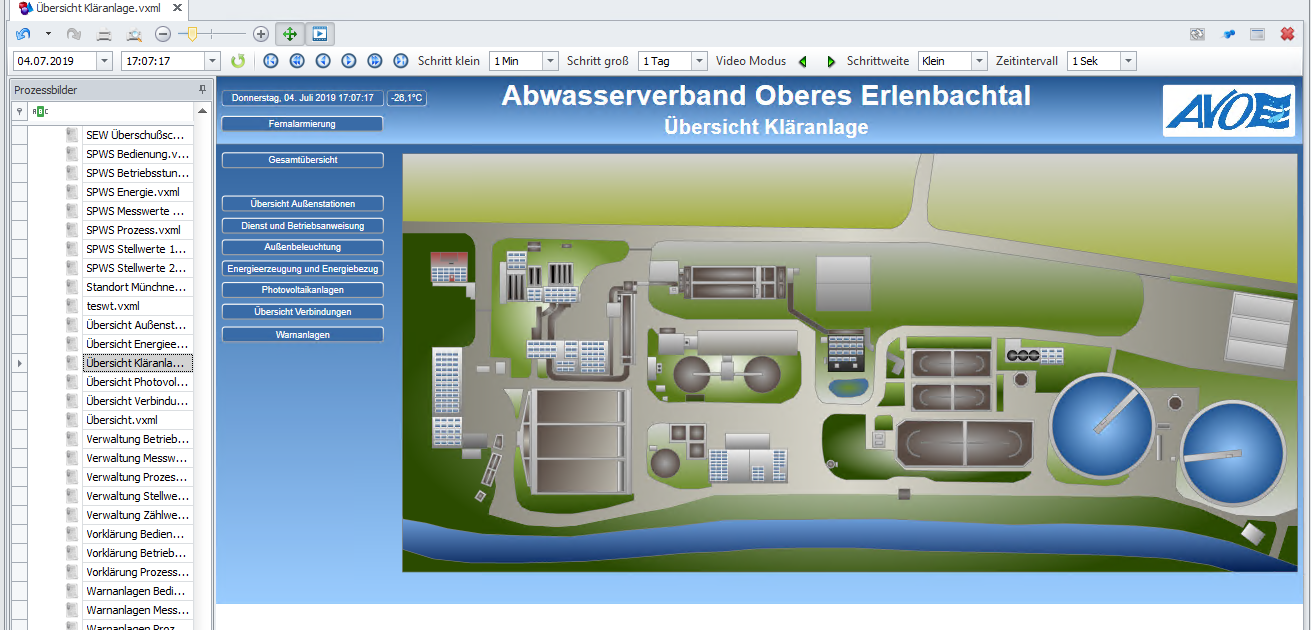
Task: Open Übersicht Verbindungen button
Action: tap(302, 312)
